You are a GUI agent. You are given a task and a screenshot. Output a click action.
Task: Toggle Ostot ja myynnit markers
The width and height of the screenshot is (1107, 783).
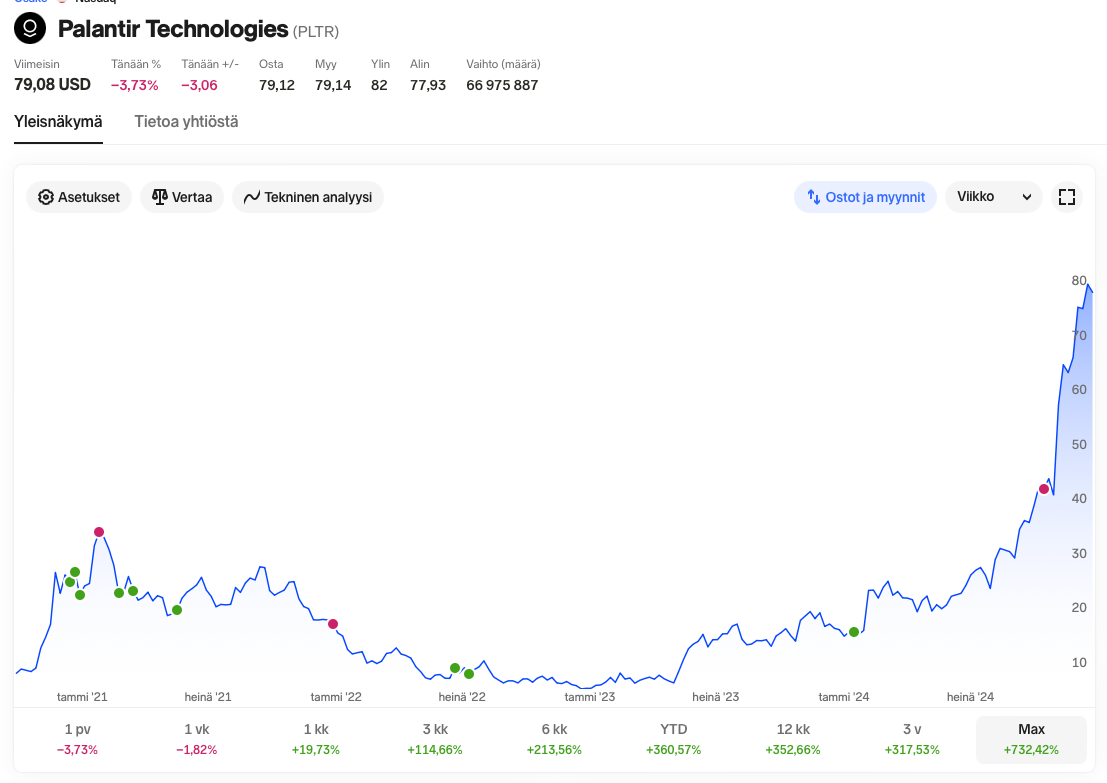tap(866, 197)
